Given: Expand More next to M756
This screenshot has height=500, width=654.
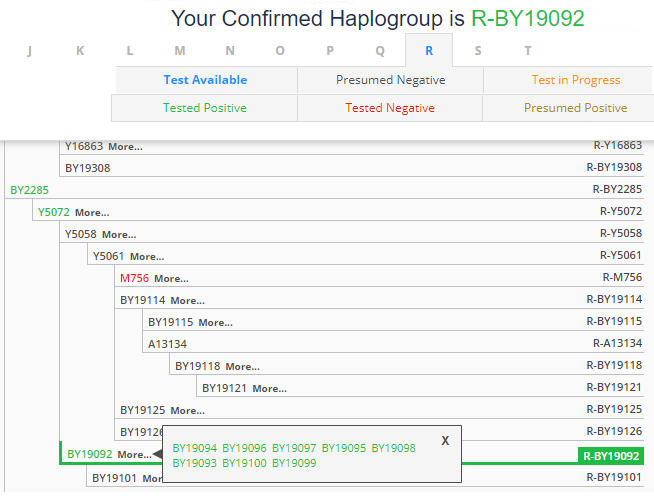Looking at the screenshot, I should 171,278.
